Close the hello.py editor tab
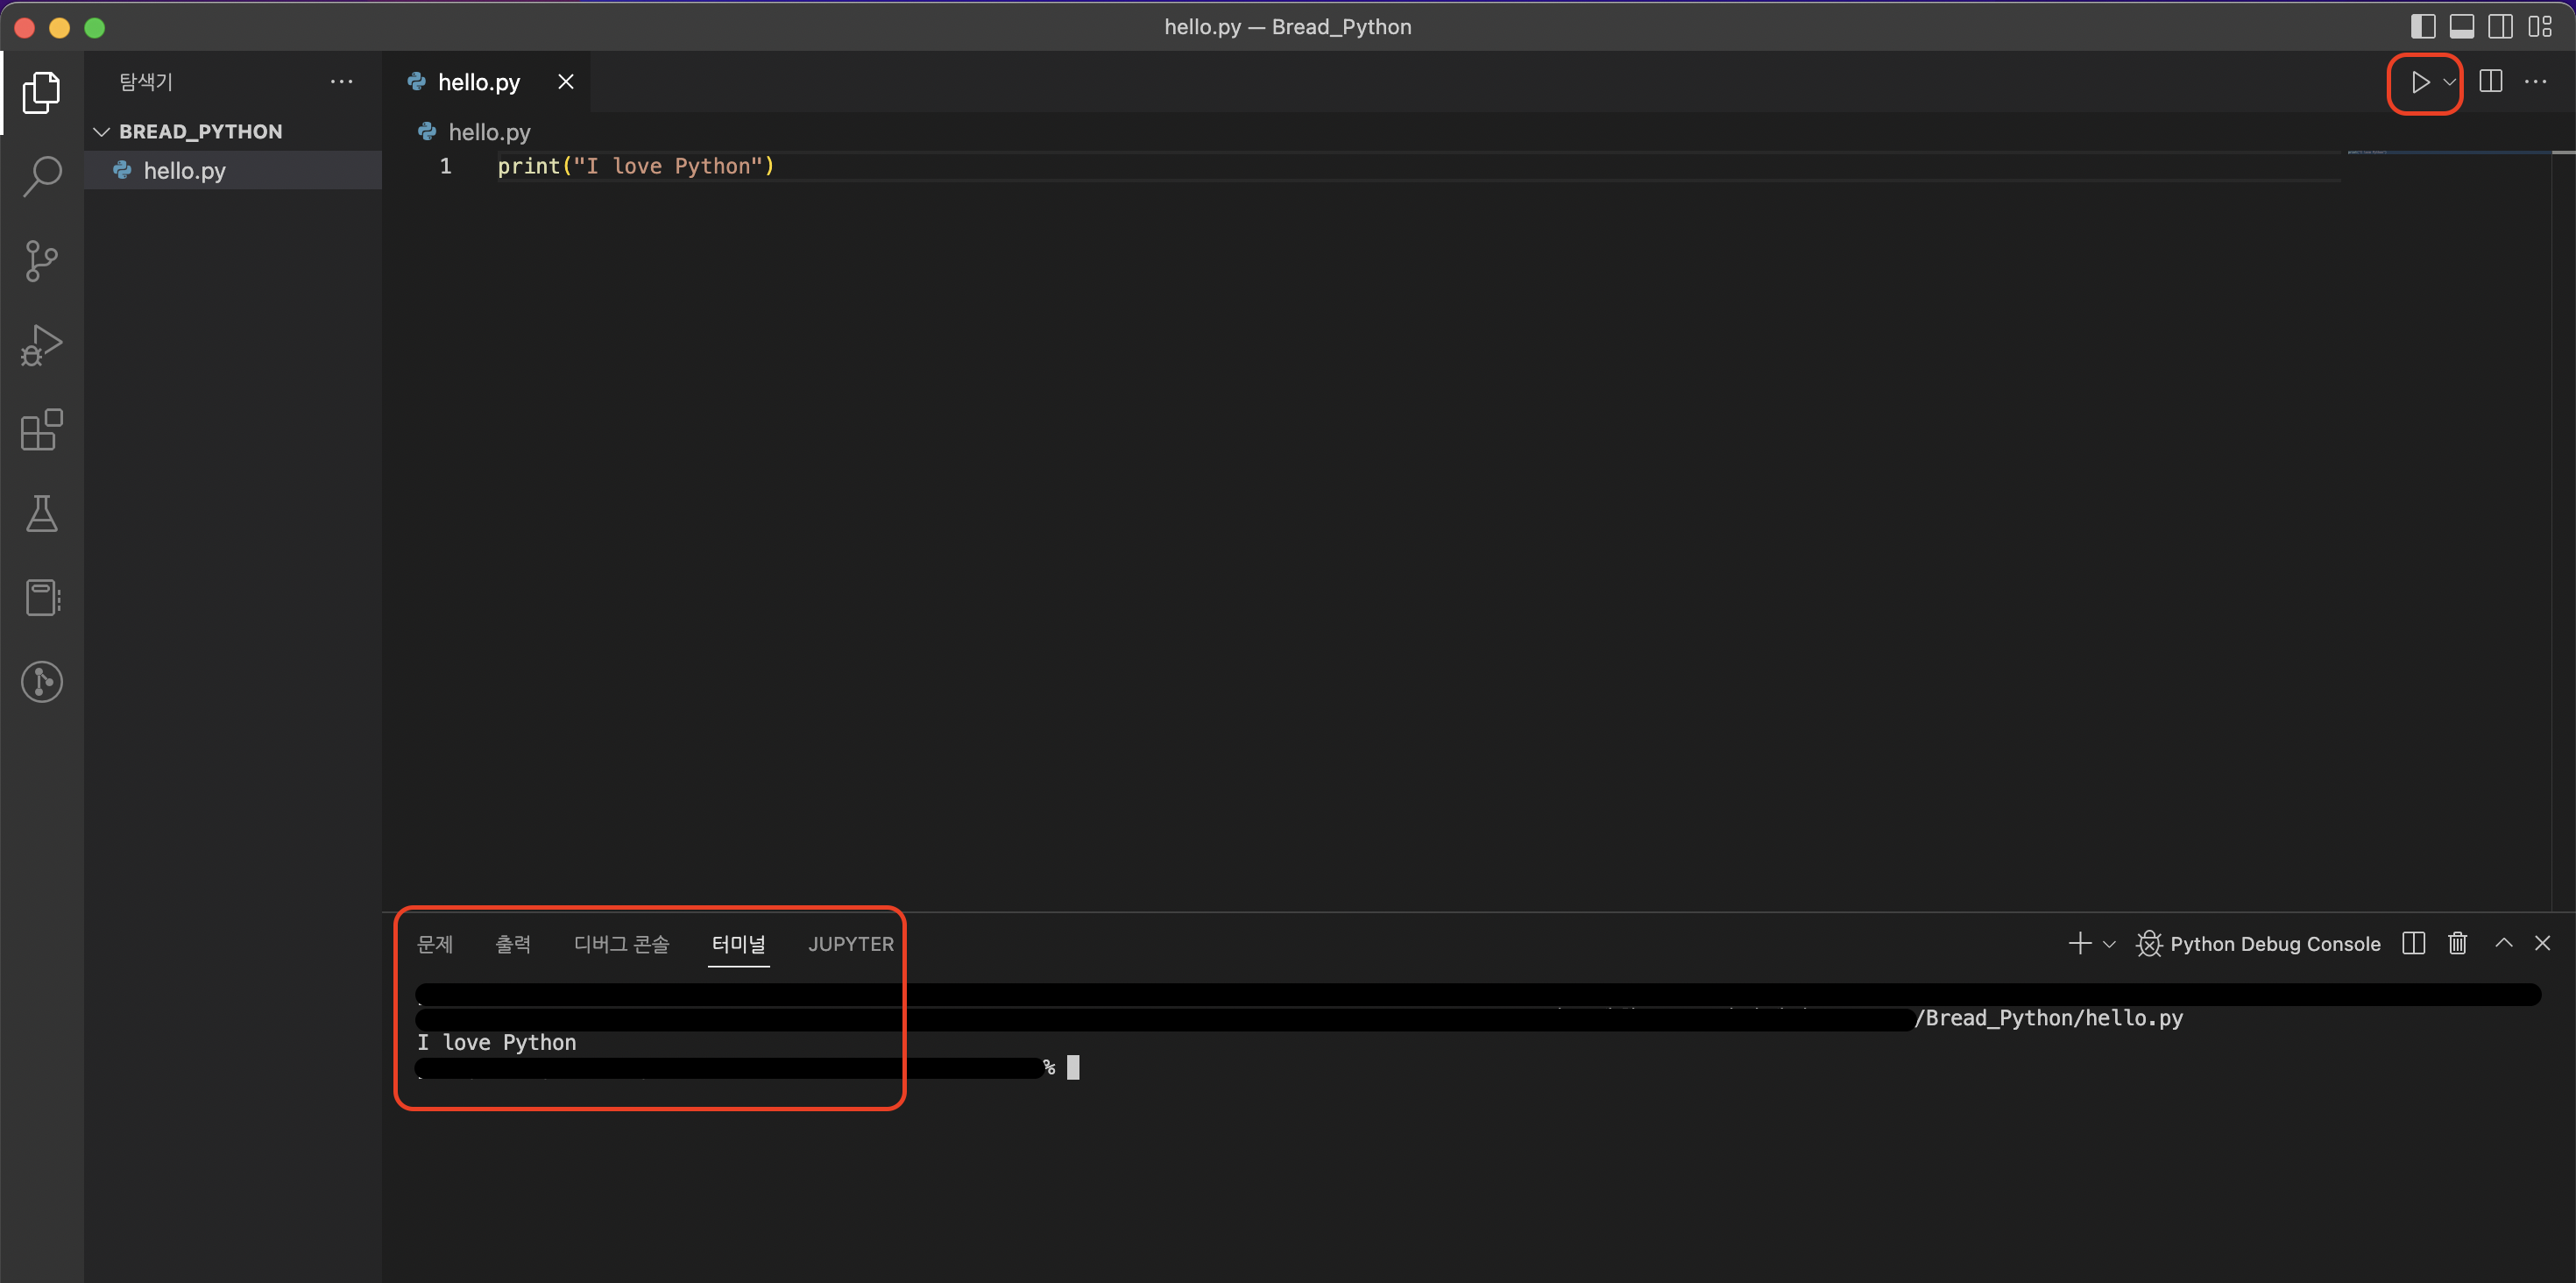 tap(566, 82)
